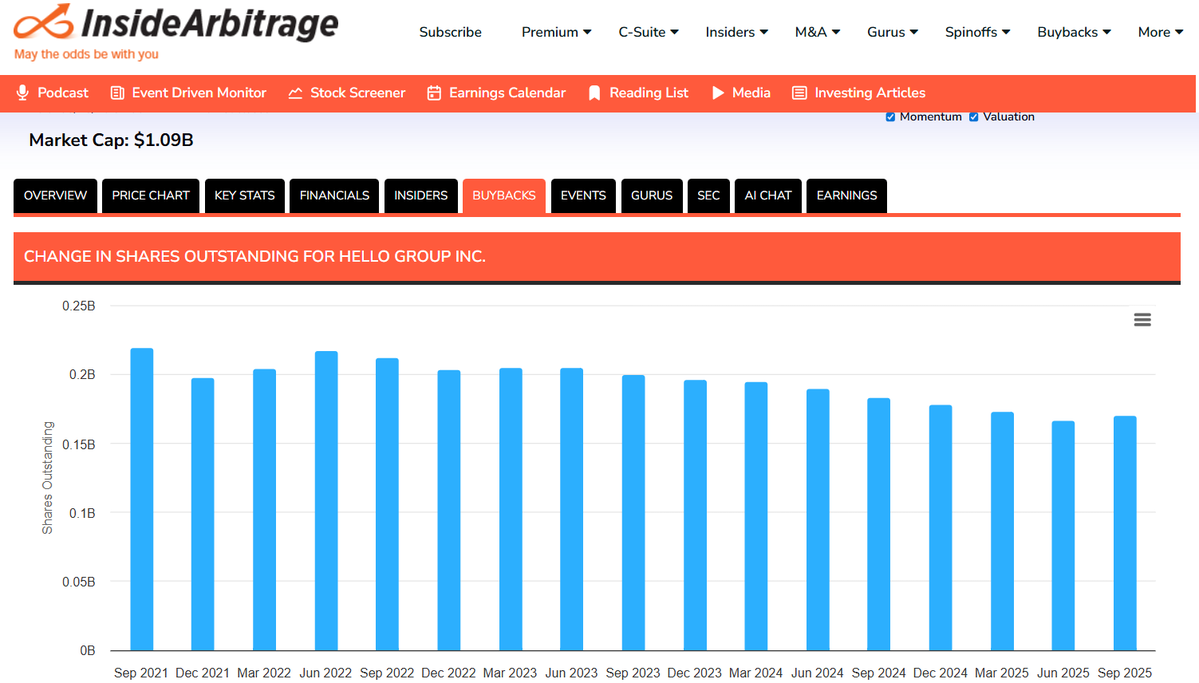This screenshot has width=1199, height=683.
Task: Switch to the SEC tab
Action: click(x=709, y=196)
